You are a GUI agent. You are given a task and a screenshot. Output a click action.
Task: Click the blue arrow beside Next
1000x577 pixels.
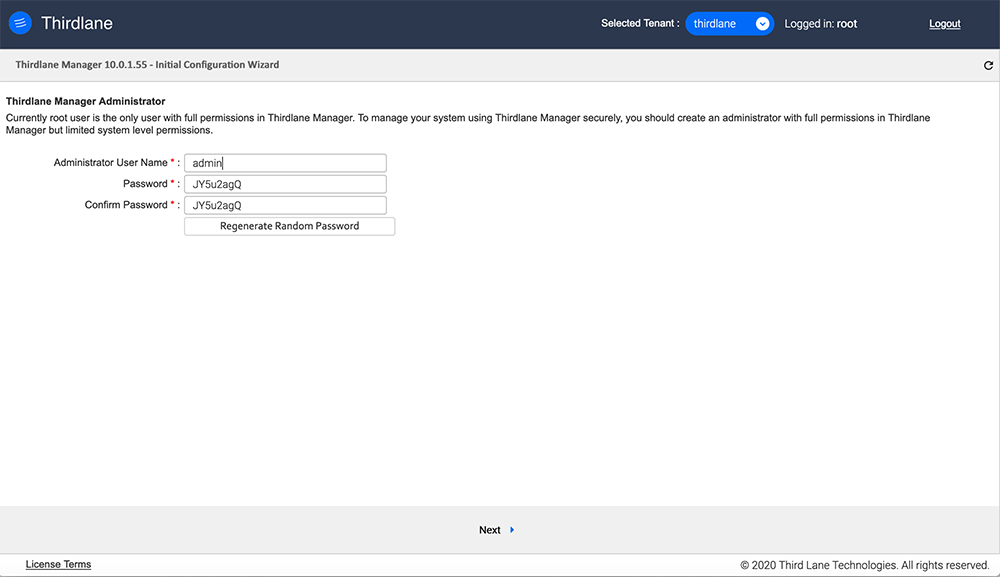[512, 530]
